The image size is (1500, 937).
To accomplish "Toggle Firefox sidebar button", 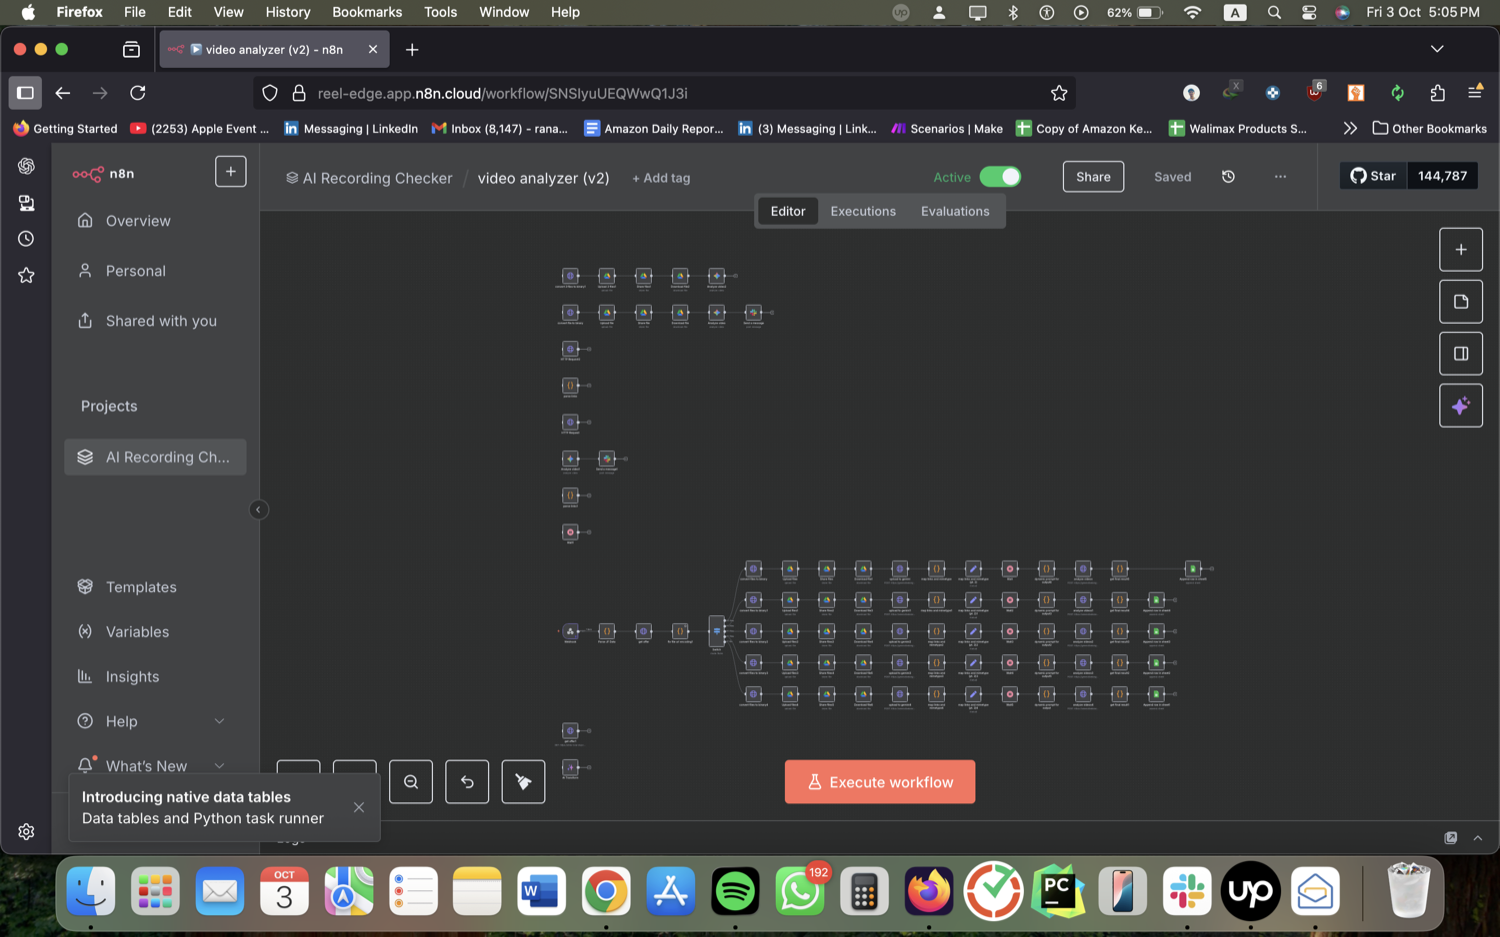I will (25, 93).
